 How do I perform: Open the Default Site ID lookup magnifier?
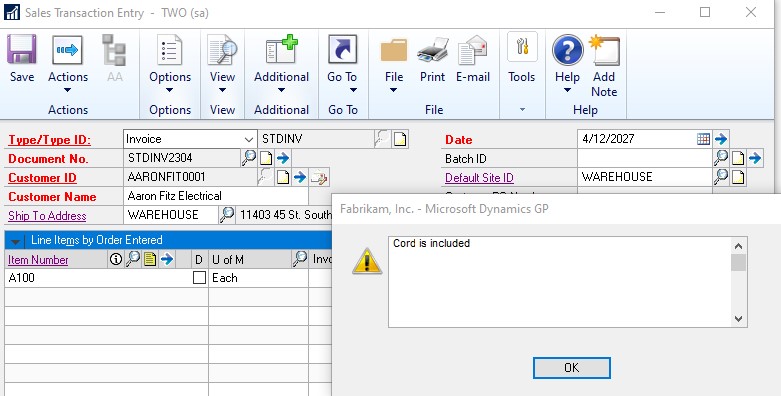(721, 176)
